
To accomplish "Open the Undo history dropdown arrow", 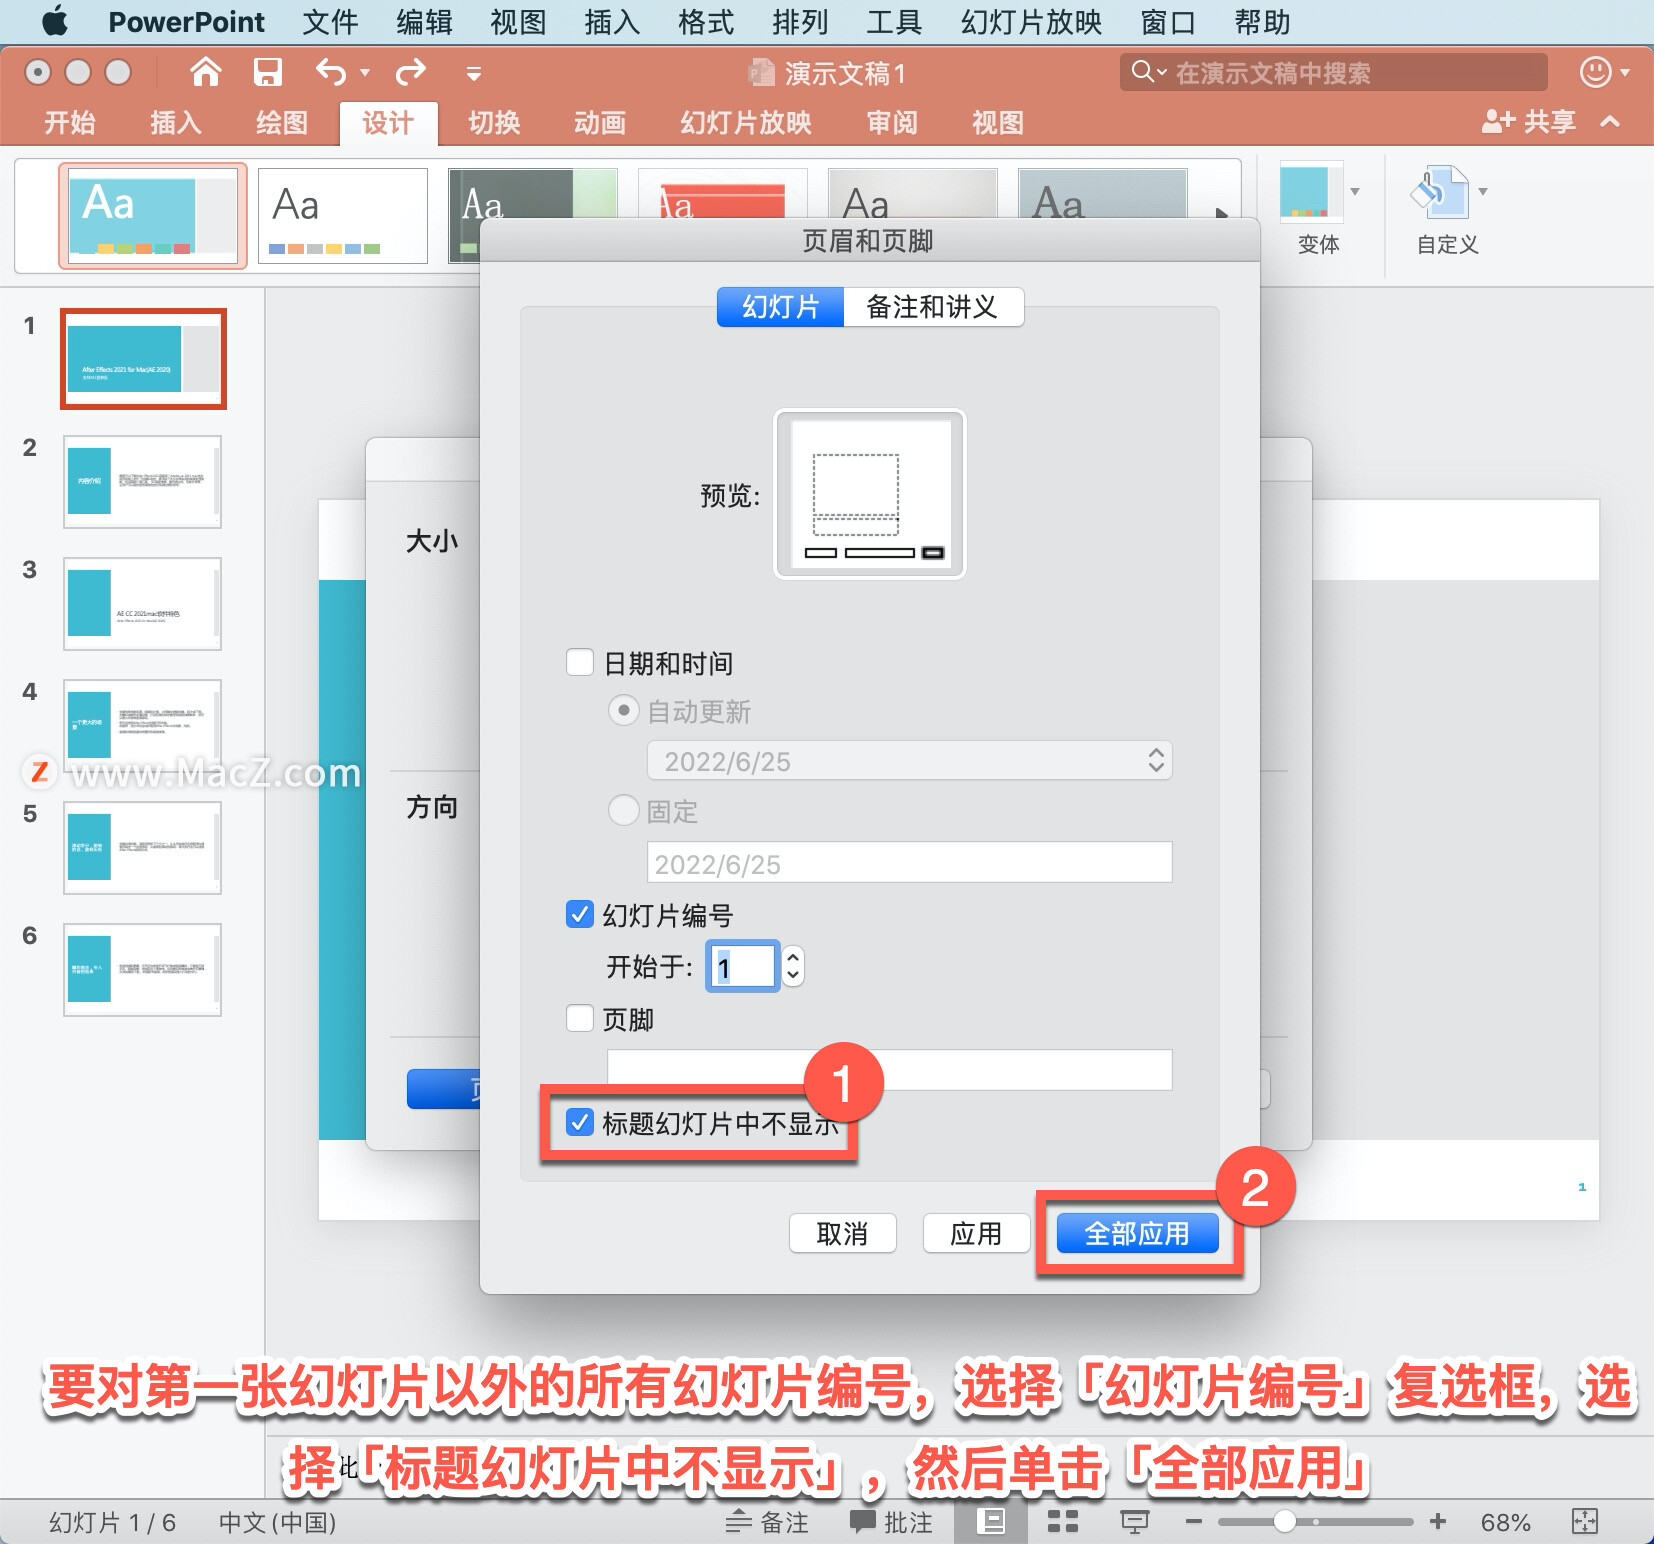I will pyautogui.click(x=365, y=73).
